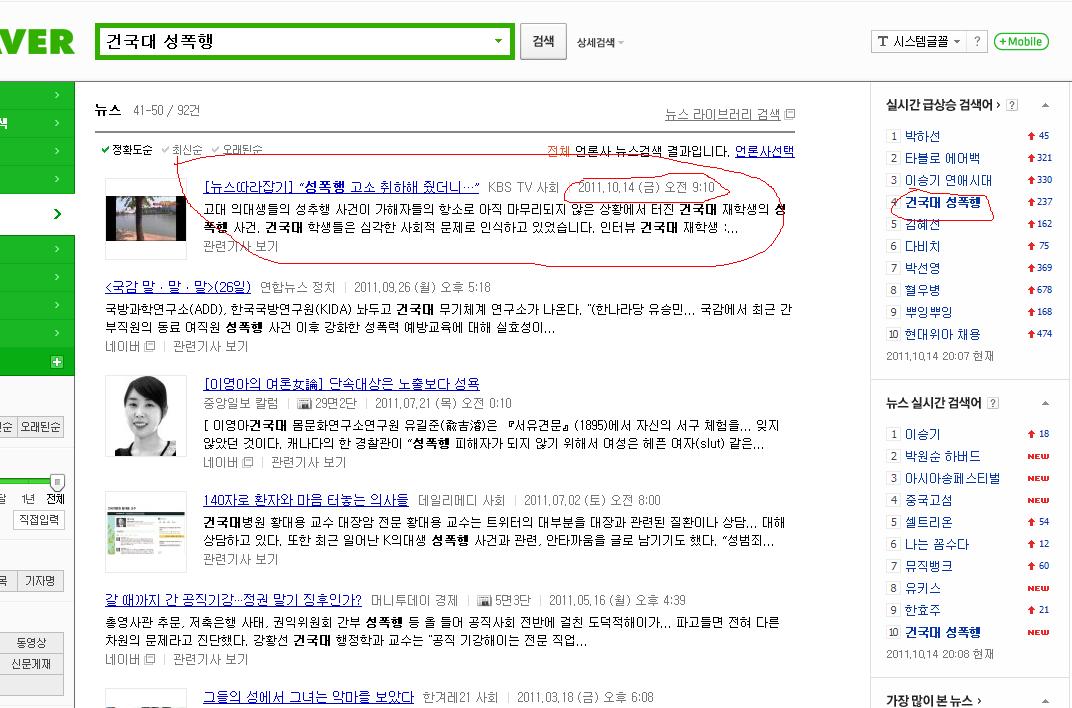
Task: Click trending keyword 건국대 성폭행 ranked 4th
Action: click(942, 202)
